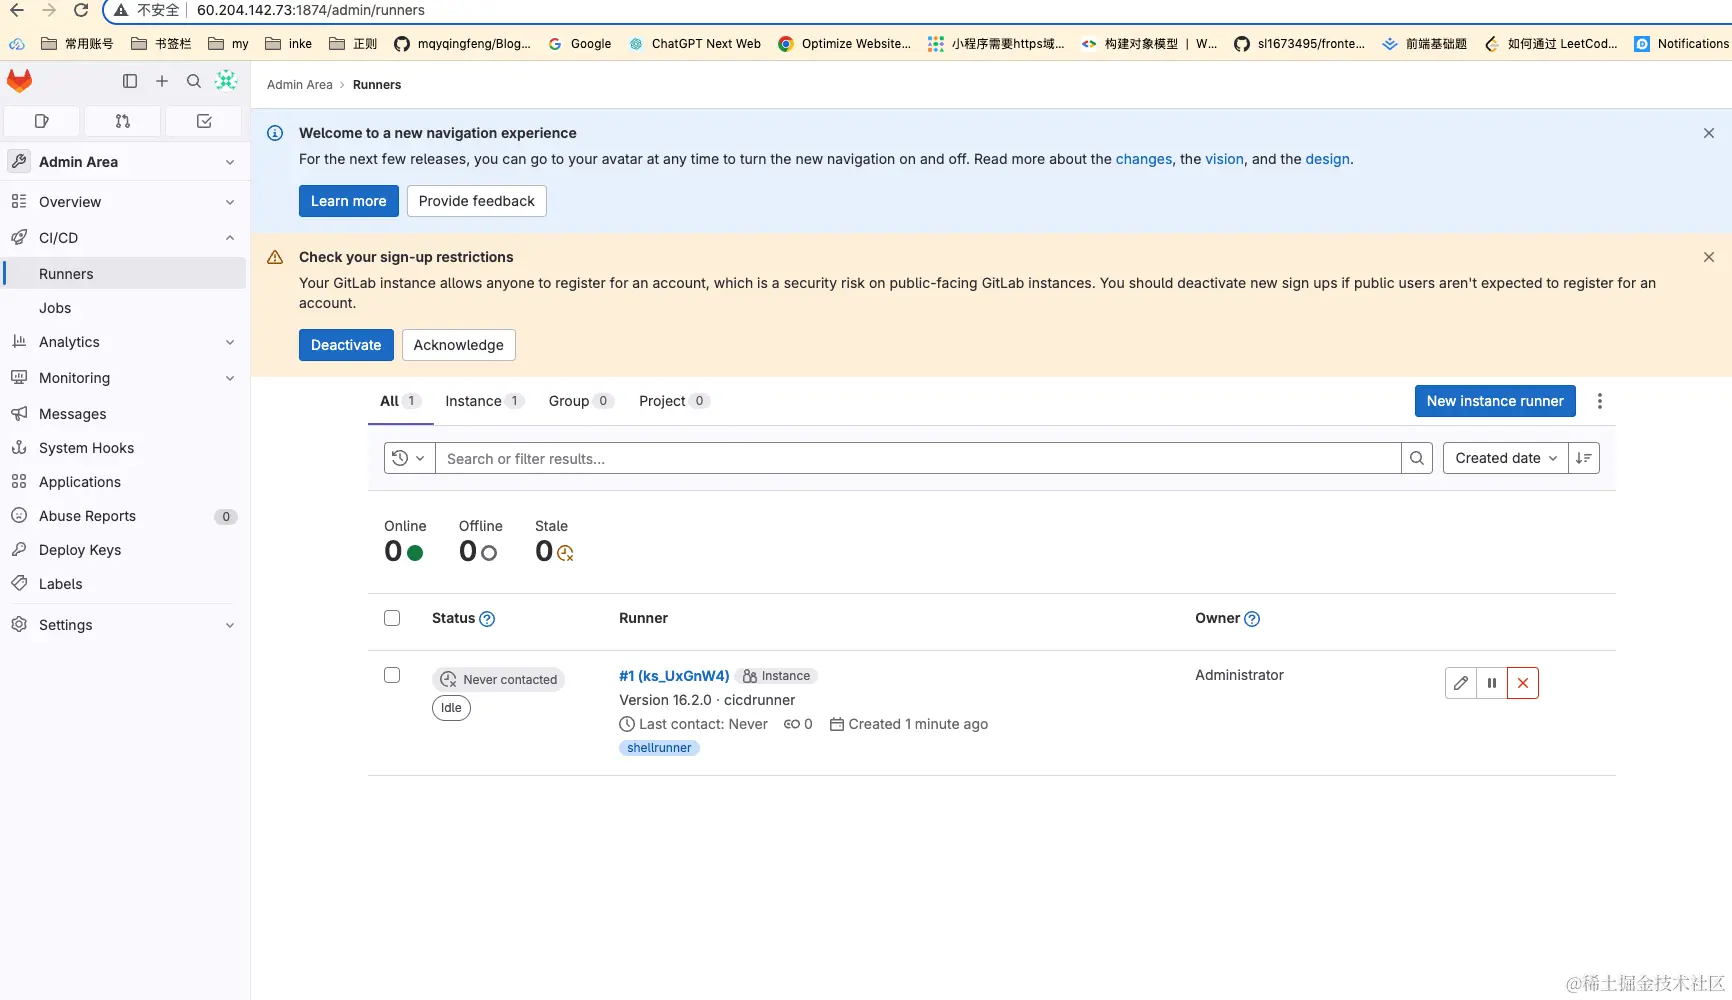Expand the Settings sidebar section
Image resolution: width=1732 pixels, height=1000 pixels.
125,625
